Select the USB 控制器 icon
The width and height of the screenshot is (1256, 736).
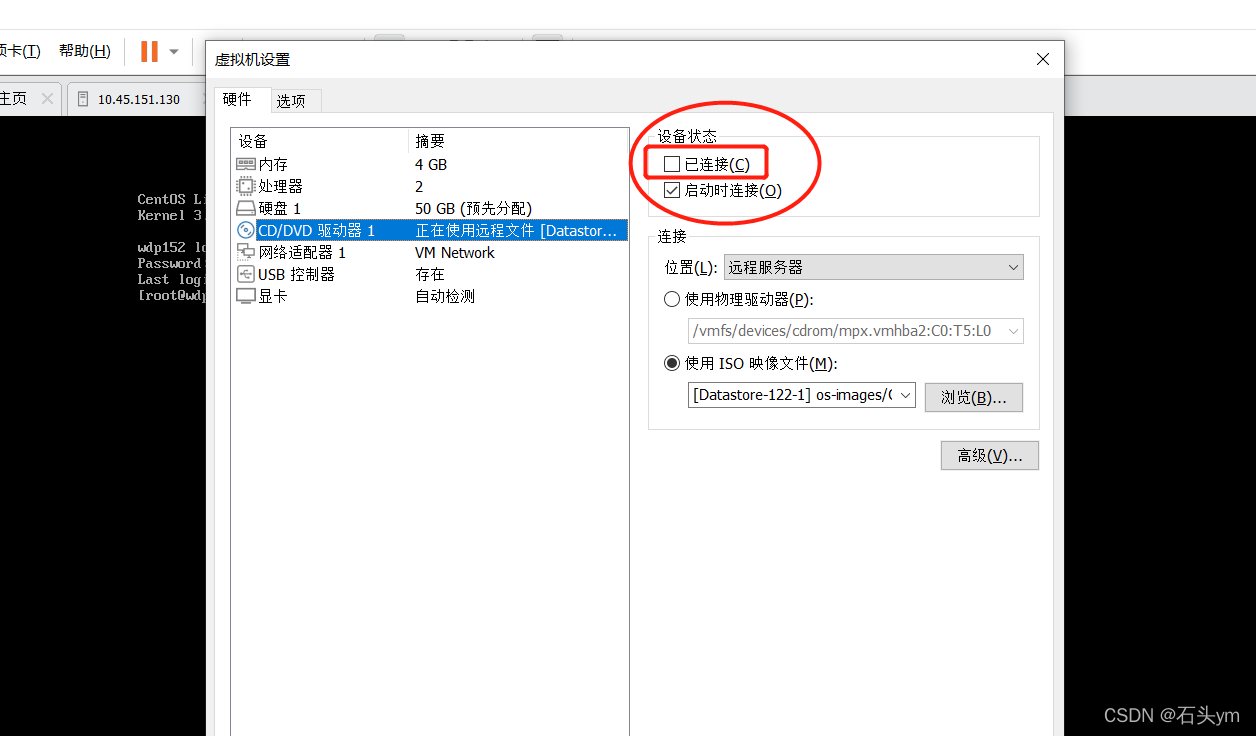pos(246,274)
